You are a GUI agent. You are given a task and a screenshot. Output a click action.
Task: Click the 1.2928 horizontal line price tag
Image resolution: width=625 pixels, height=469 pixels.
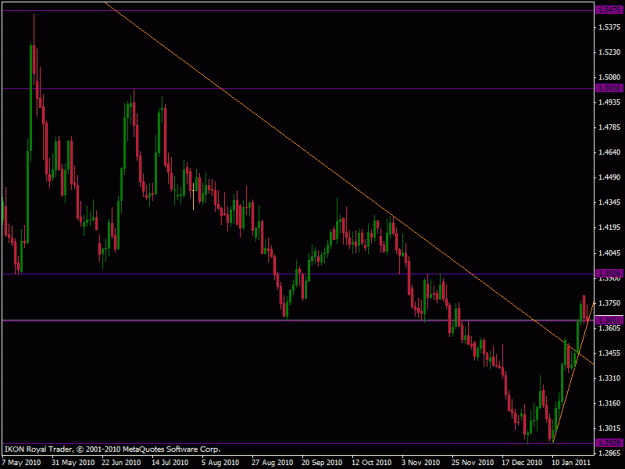tap(609, 443)
